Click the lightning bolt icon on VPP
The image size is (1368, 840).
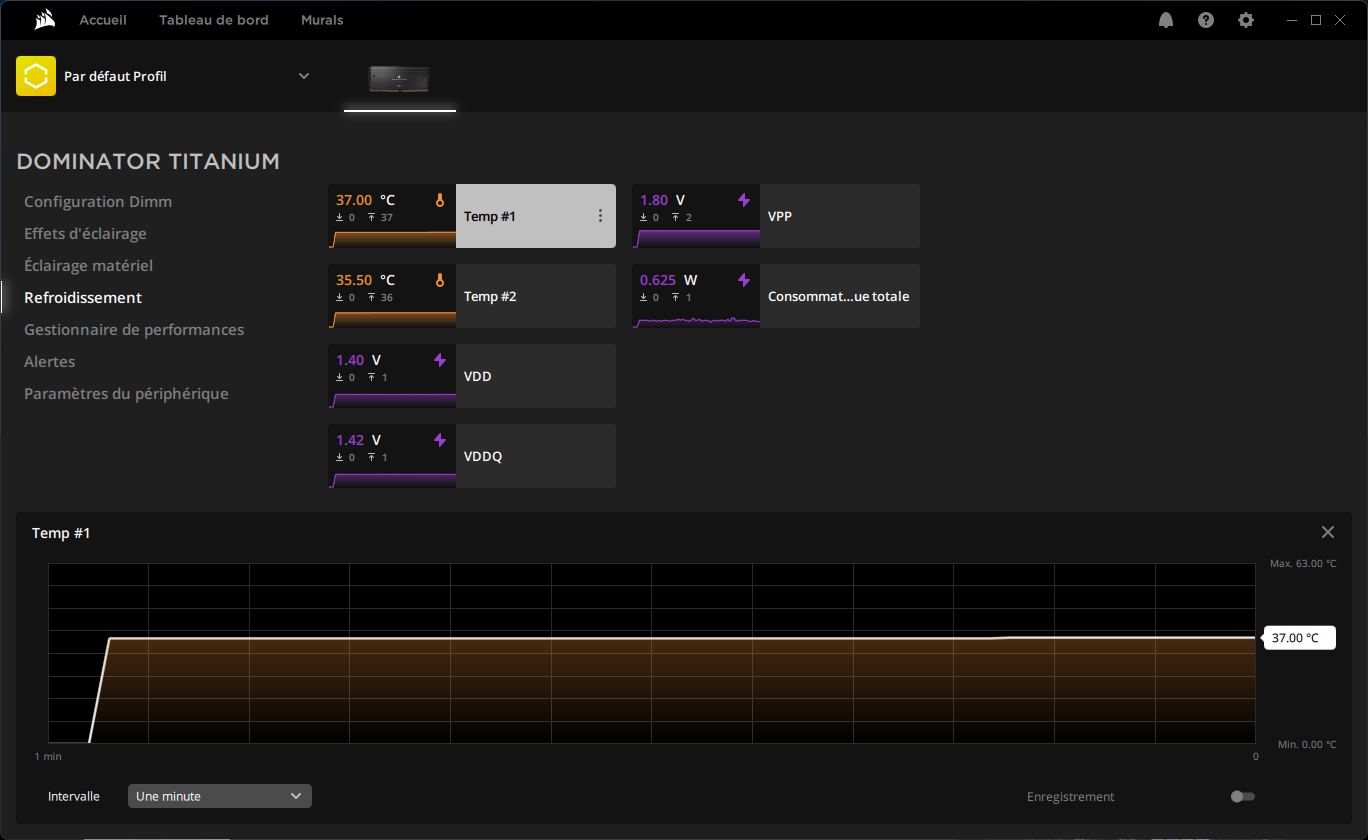(743, 200)
